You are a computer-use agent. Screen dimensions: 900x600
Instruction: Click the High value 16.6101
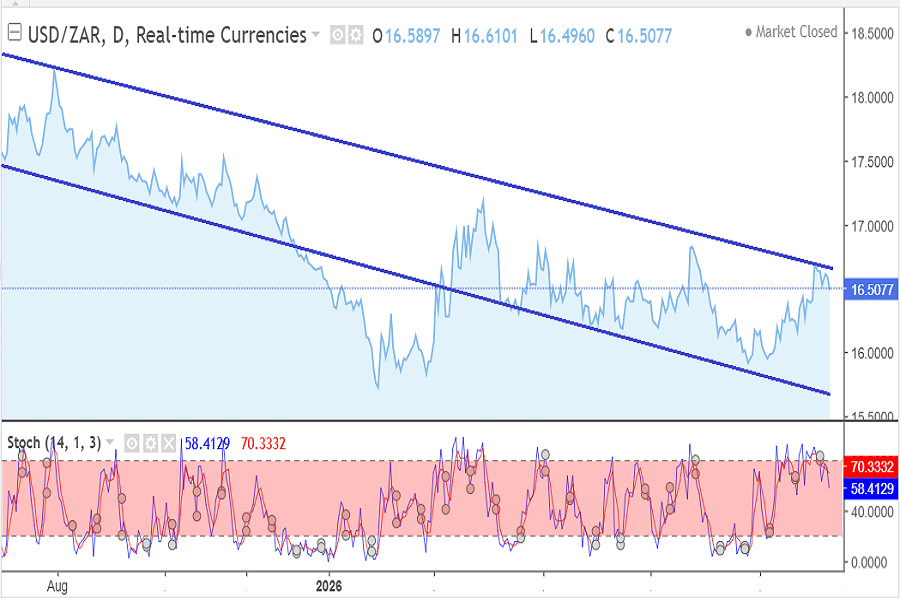(491, 36)
